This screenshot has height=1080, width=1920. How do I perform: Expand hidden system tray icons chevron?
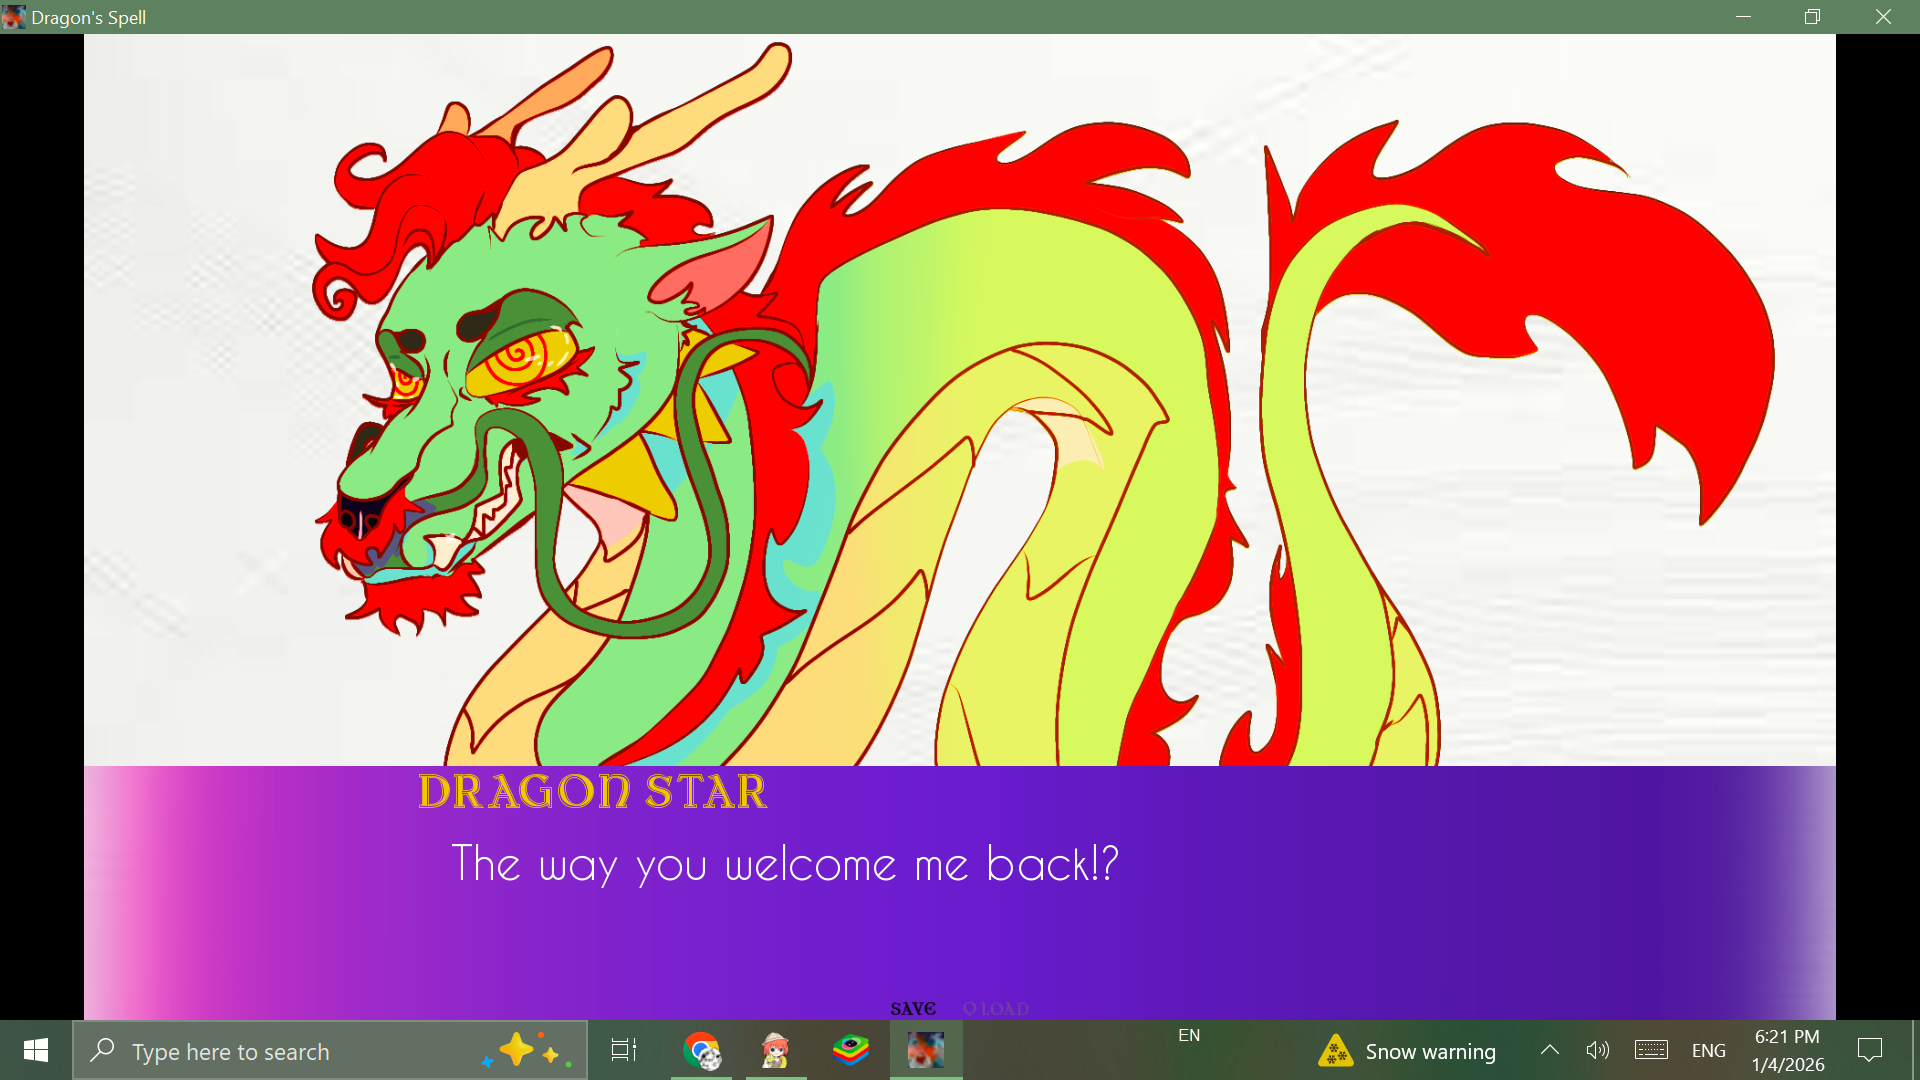click(1549, 1050)
